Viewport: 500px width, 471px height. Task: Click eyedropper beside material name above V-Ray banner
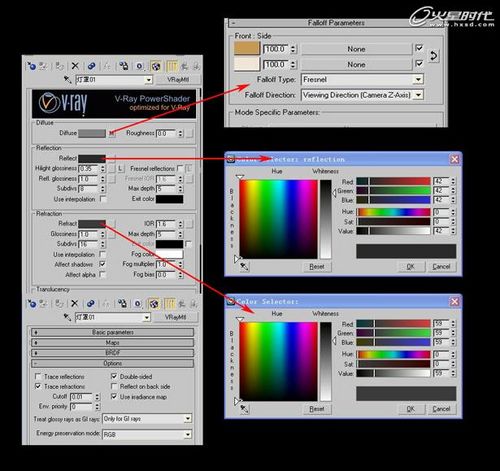(67, 79)
